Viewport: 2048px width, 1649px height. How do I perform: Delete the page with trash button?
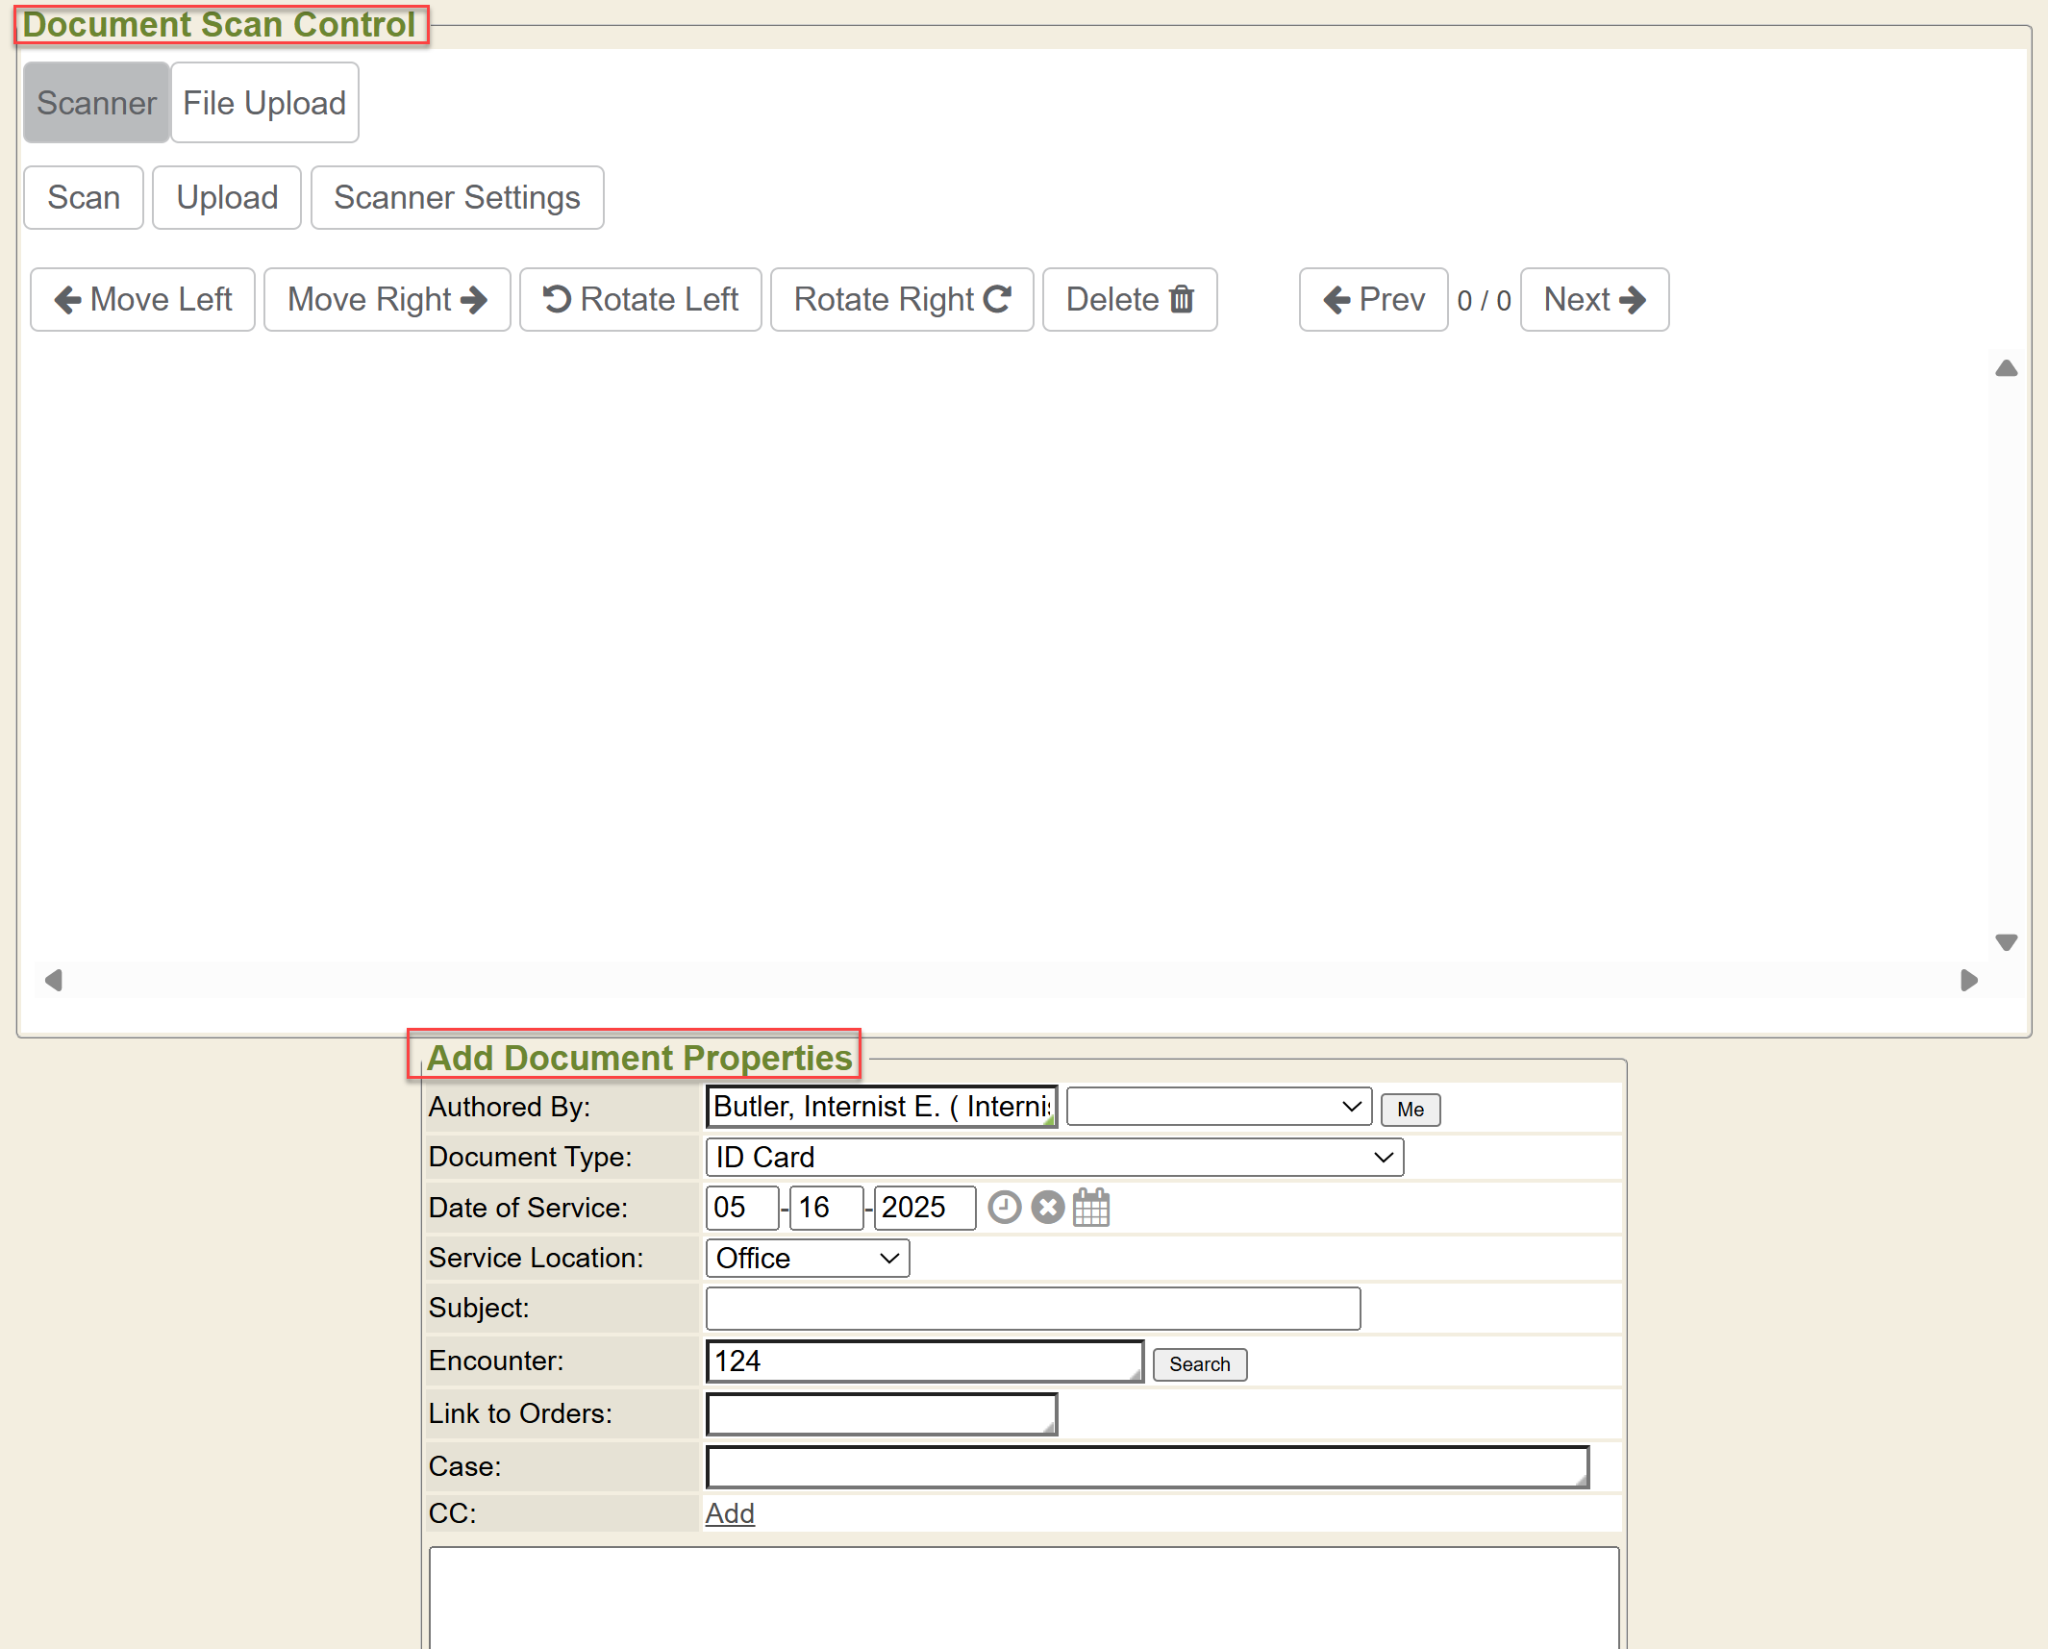1129,299
